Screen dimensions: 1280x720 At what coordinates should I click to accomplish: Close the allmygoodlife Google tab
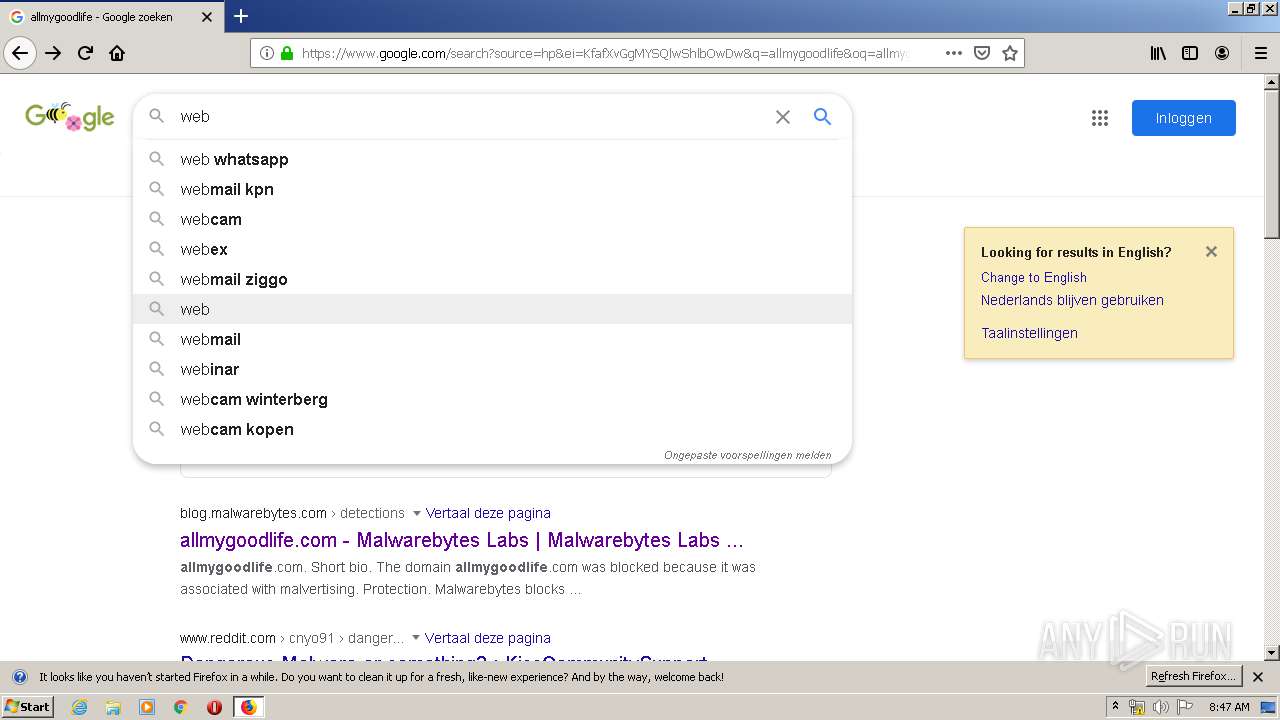(x=207, y=17)
